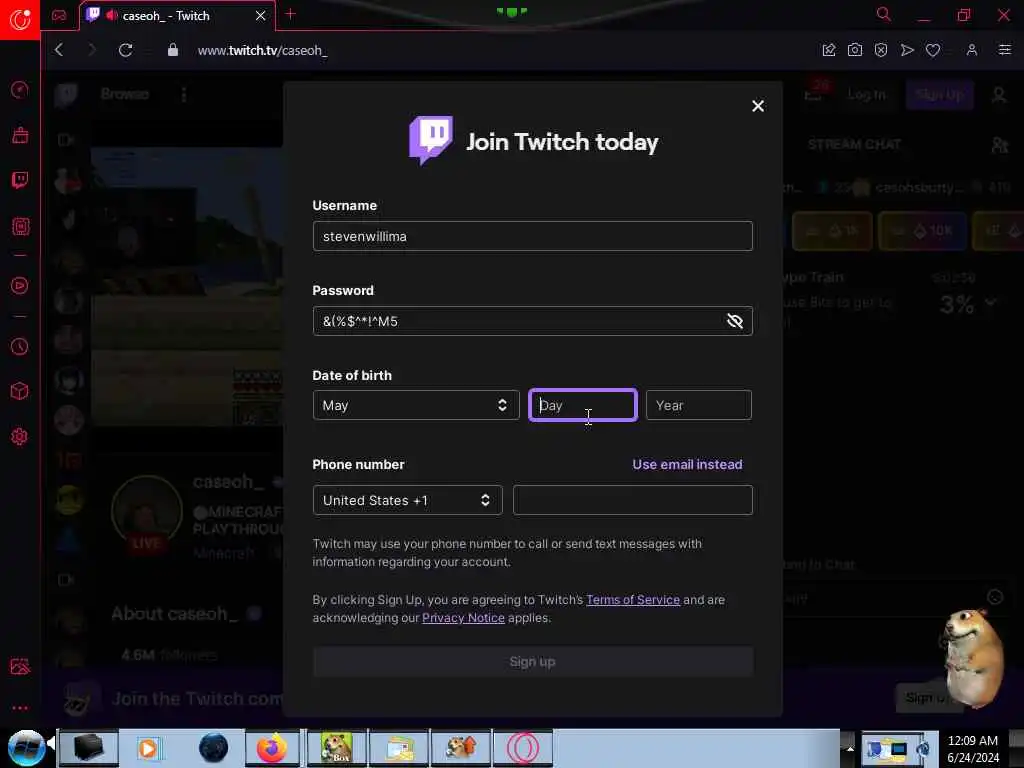The height and width of the screenshot is (768, 1024).
Task: Click the disabled Sign up button
Action: click(x=532, y=662)
